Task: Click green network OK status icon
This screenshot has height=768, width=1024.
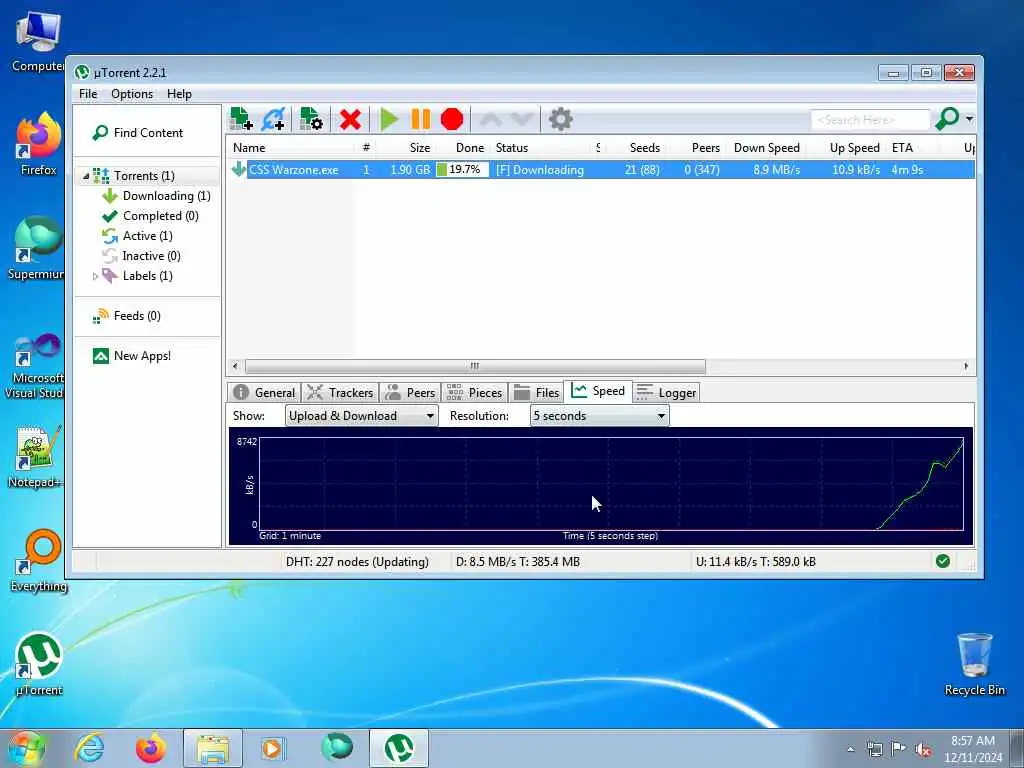Action: [x=942, y=561]
